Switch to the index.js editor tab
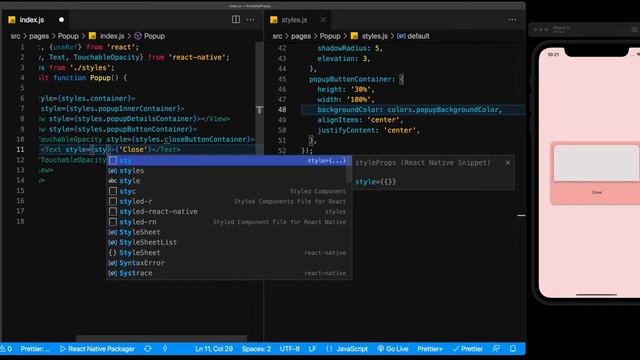The width and height of the screenshot is (640, 360). 32,20
